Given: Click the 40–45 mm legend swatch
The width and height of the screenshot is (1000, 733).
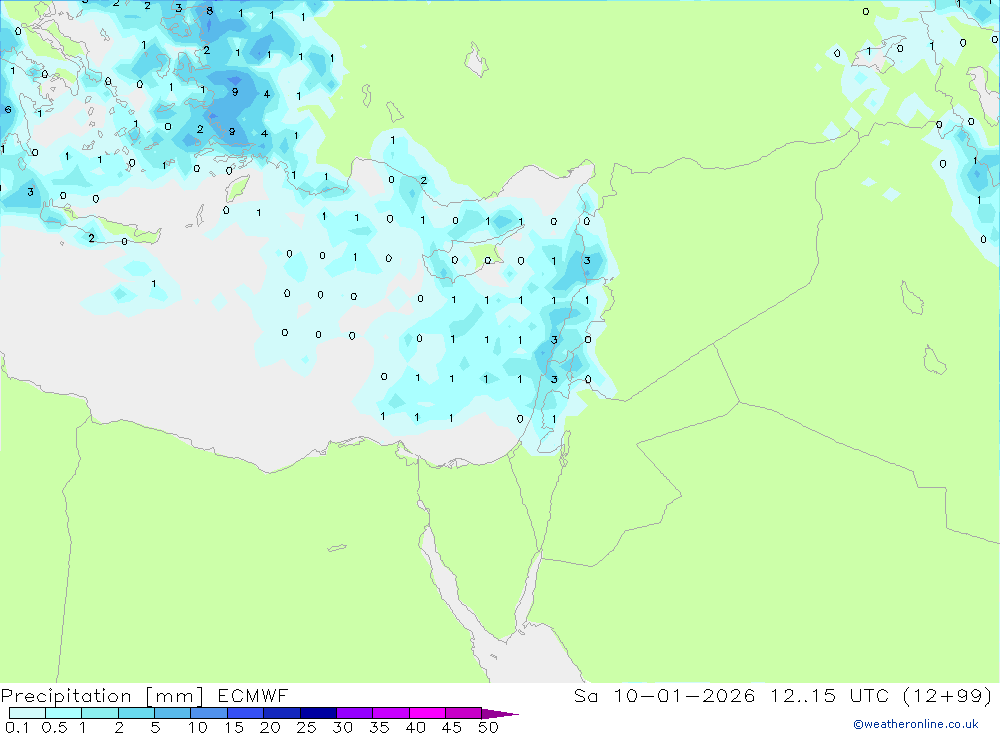Looking at the screenshot, I should click(x=427, y=713).
